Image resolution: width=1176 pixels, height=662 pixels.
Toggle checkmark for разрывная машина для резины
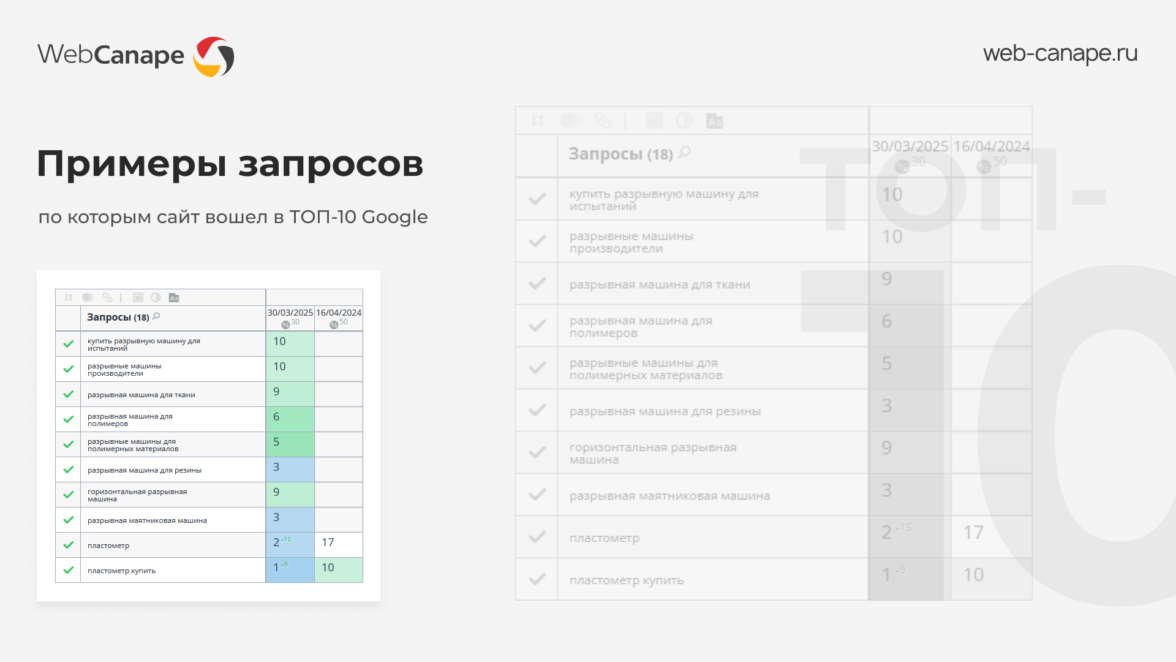pos(68,469)
